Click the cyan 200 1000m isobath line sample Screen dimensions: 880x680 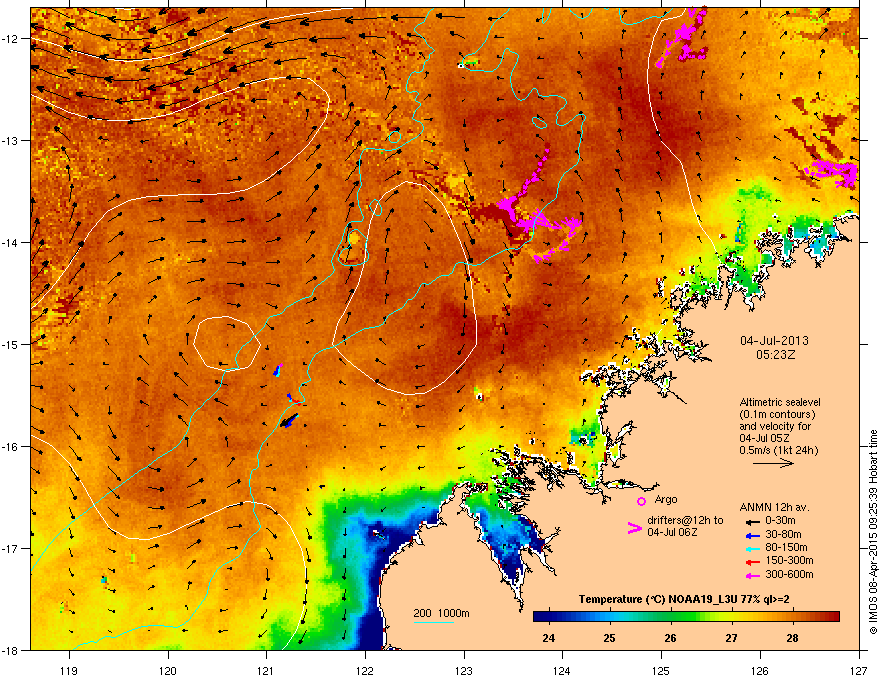coord(433,622)
